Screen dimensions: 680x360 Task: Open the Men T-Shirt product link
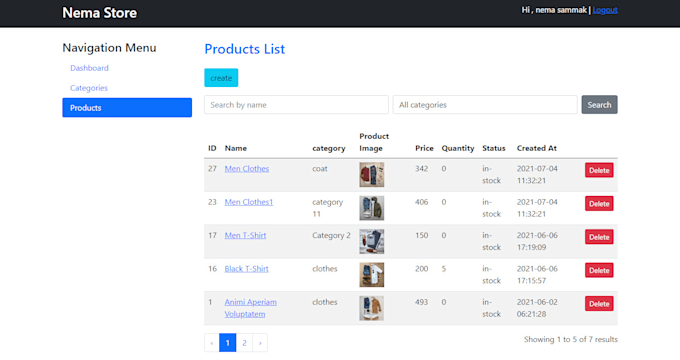245,236
